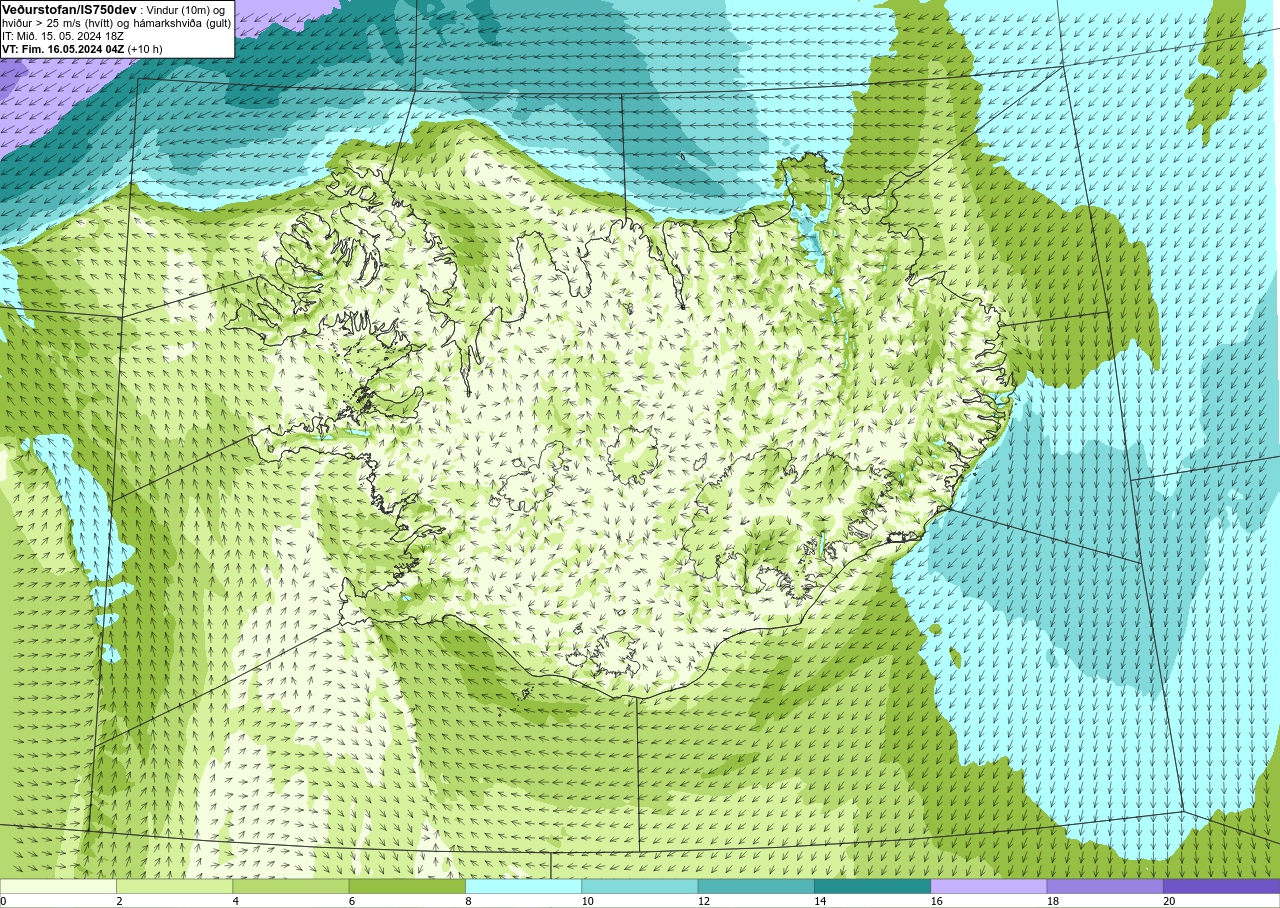Screen dimensions: 1280x908
Task: Click the "12" scale label
Action: 704,901
